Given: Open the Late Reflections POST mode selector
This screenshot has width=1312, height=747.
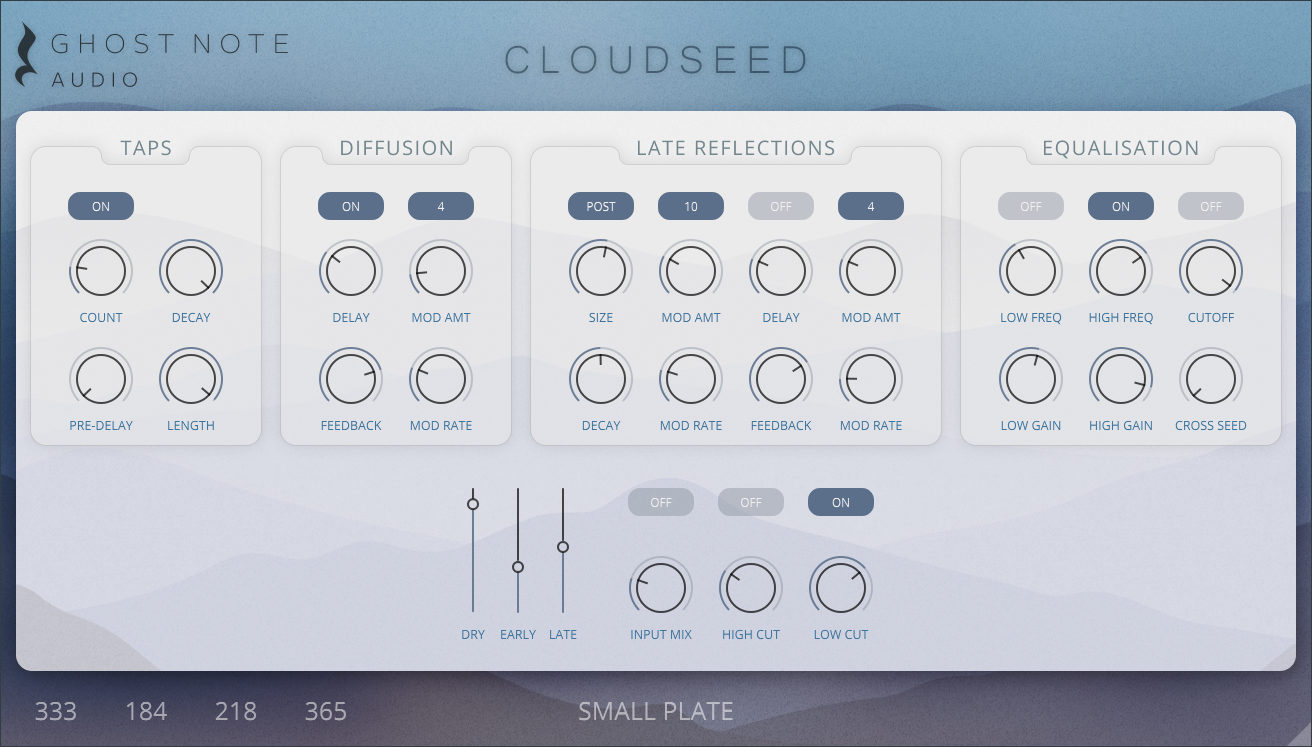Looking at the screenshot, I should [x=600, y=206].
